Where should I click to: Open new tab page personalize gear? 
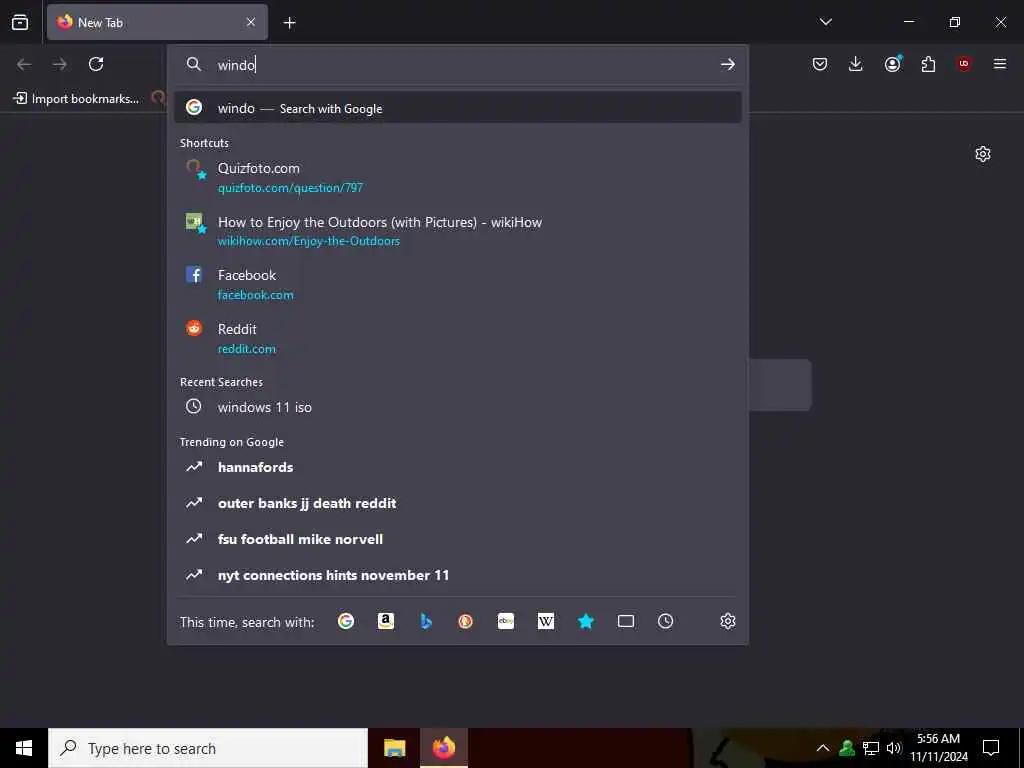(x=983, y=154)
